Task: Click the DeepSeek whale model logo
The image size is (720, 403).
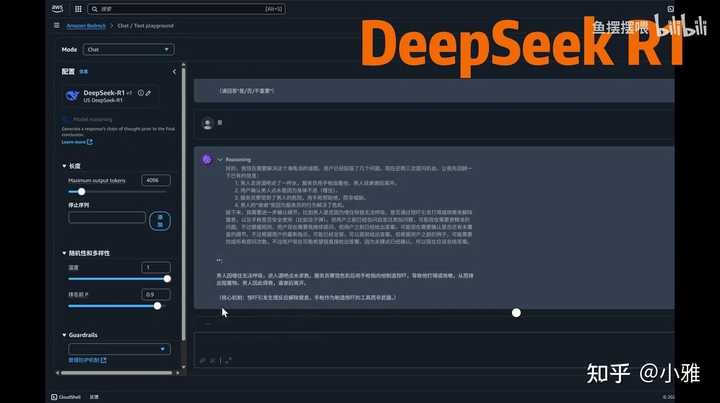Action: pos(72,96)
